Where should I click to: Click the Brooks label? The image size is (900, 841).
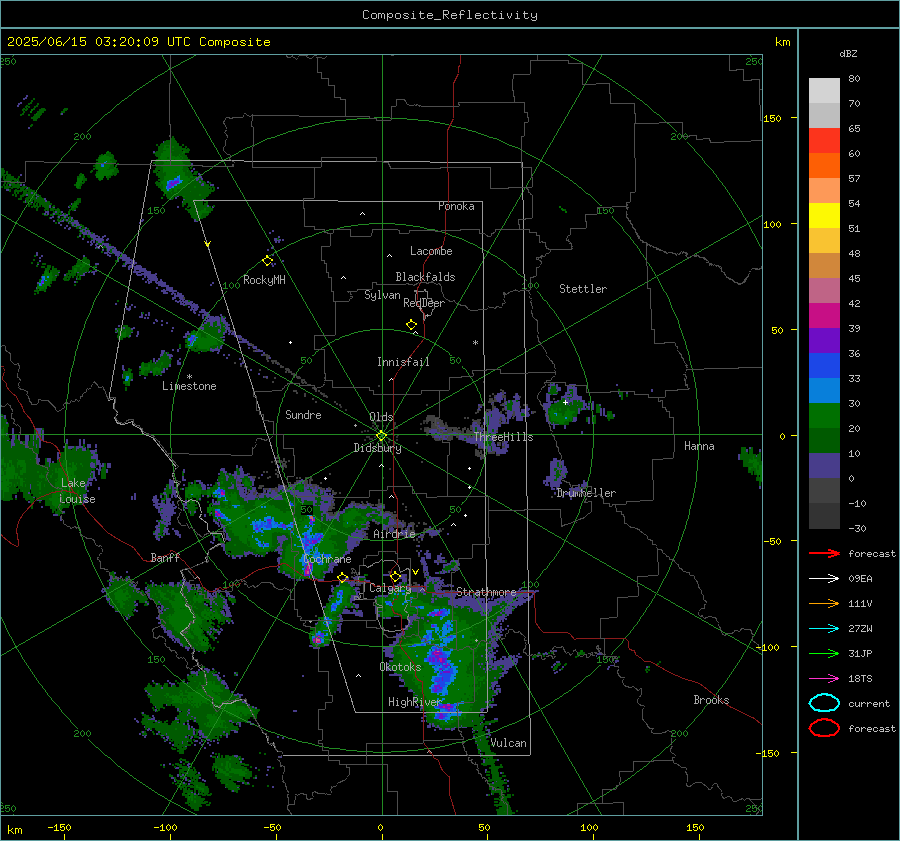point(711,700)
